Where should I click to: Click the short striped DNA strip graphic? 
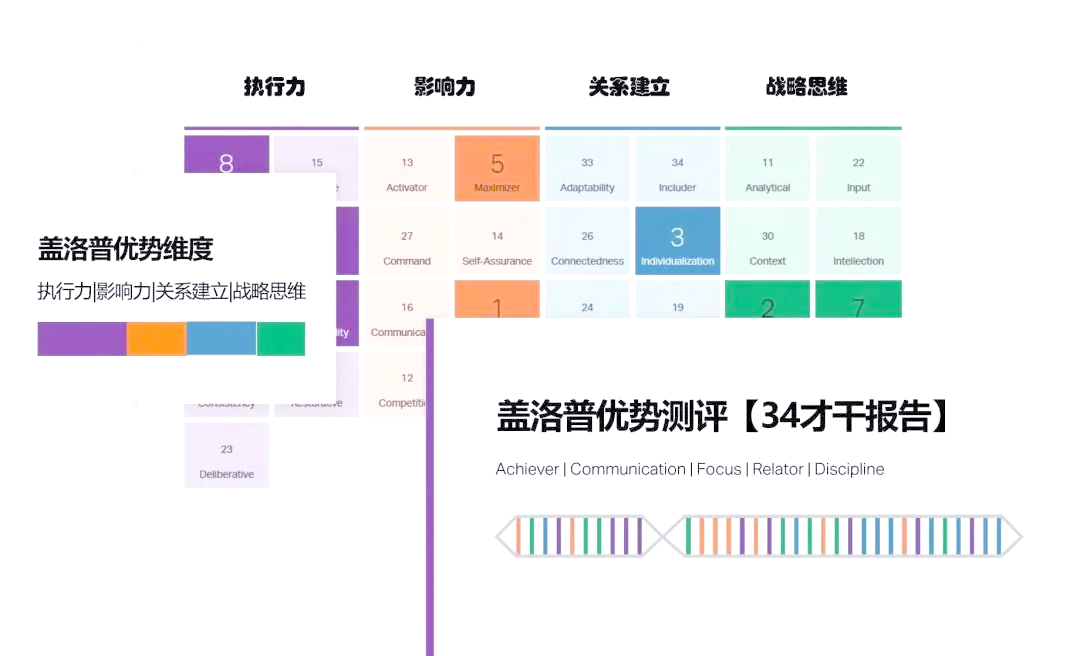tap(579, 536)
